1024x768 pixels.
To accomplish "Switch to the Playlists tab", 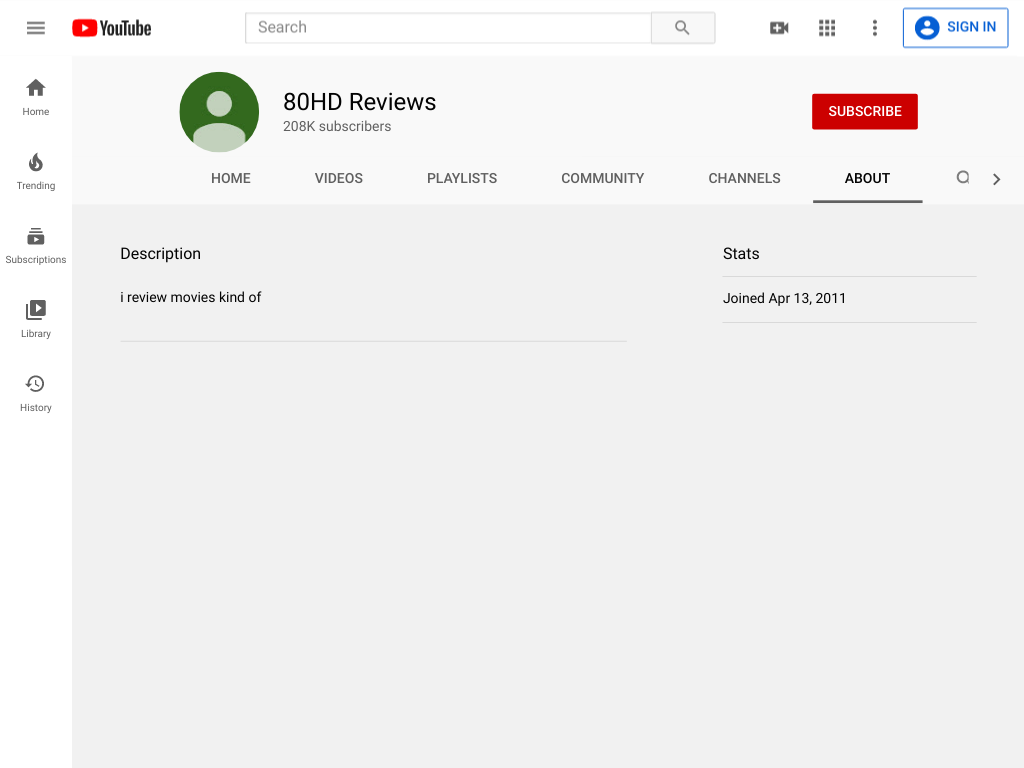I will click(462, 178).
